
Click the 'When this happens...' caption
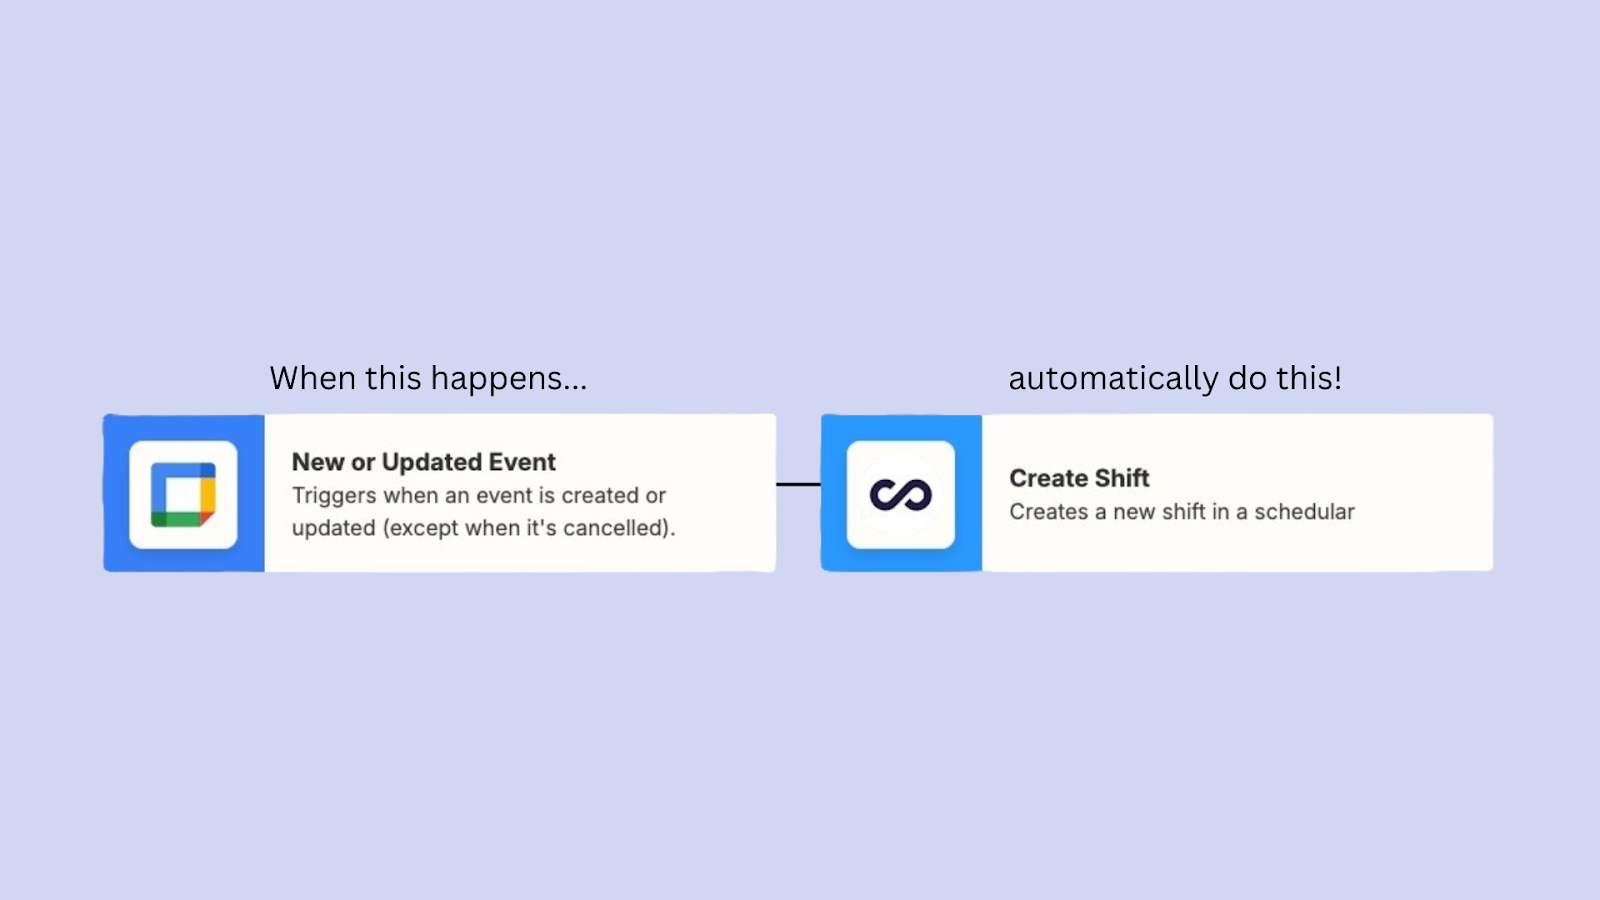tap(428, 379)
